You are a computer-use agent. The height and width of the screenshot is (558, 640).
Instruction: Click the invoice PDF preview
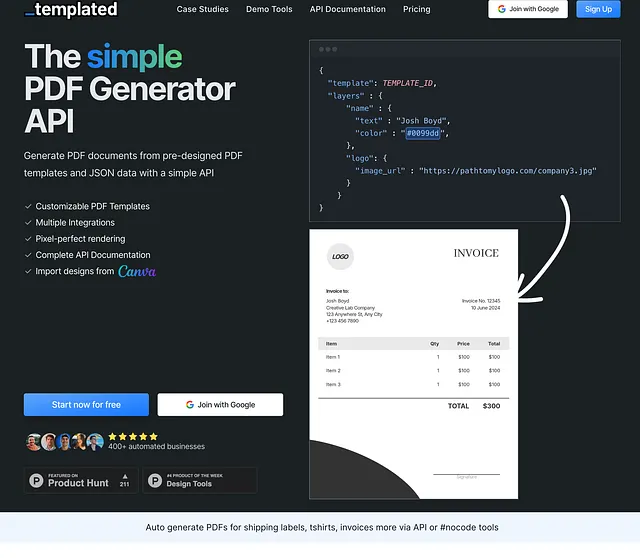(x=413, y=364)
